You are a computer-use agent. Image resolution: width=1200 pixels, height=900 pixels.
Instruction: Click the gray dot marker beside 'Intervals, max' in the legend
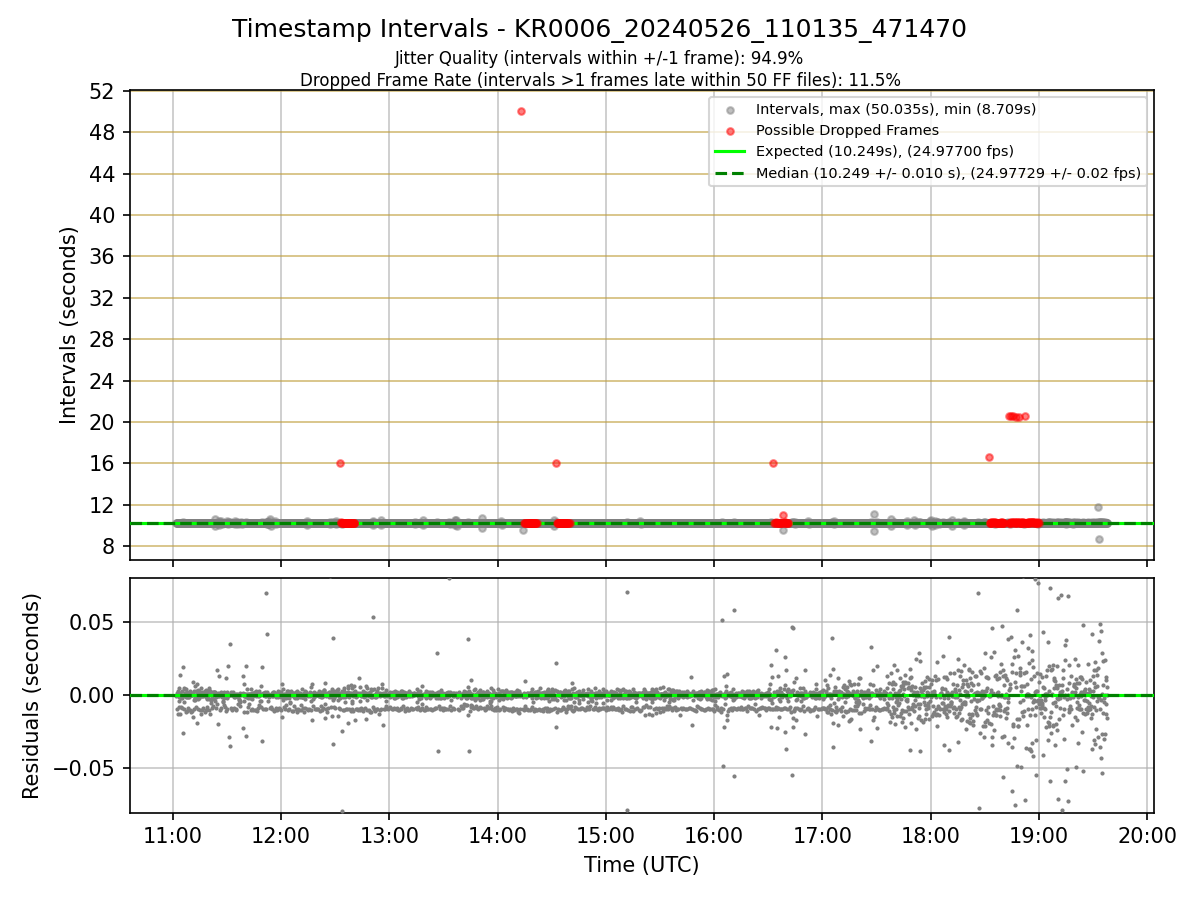(x=731, y=109)
